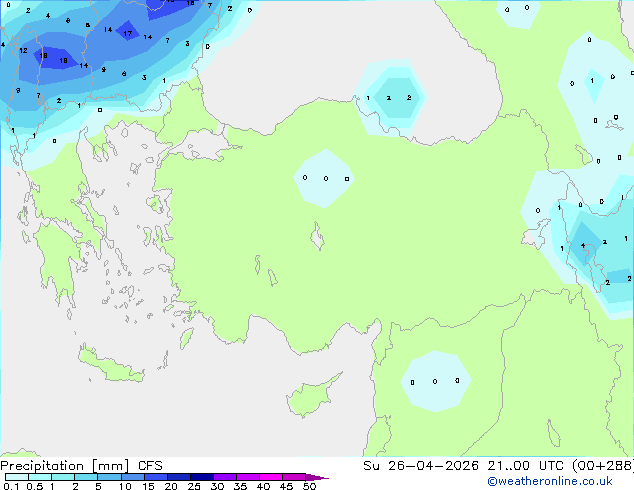Image resolution: width=634 pixels, height=490 pixels.
Task: Click the '0.1' legend scale label
Action: tap(11, 486)
